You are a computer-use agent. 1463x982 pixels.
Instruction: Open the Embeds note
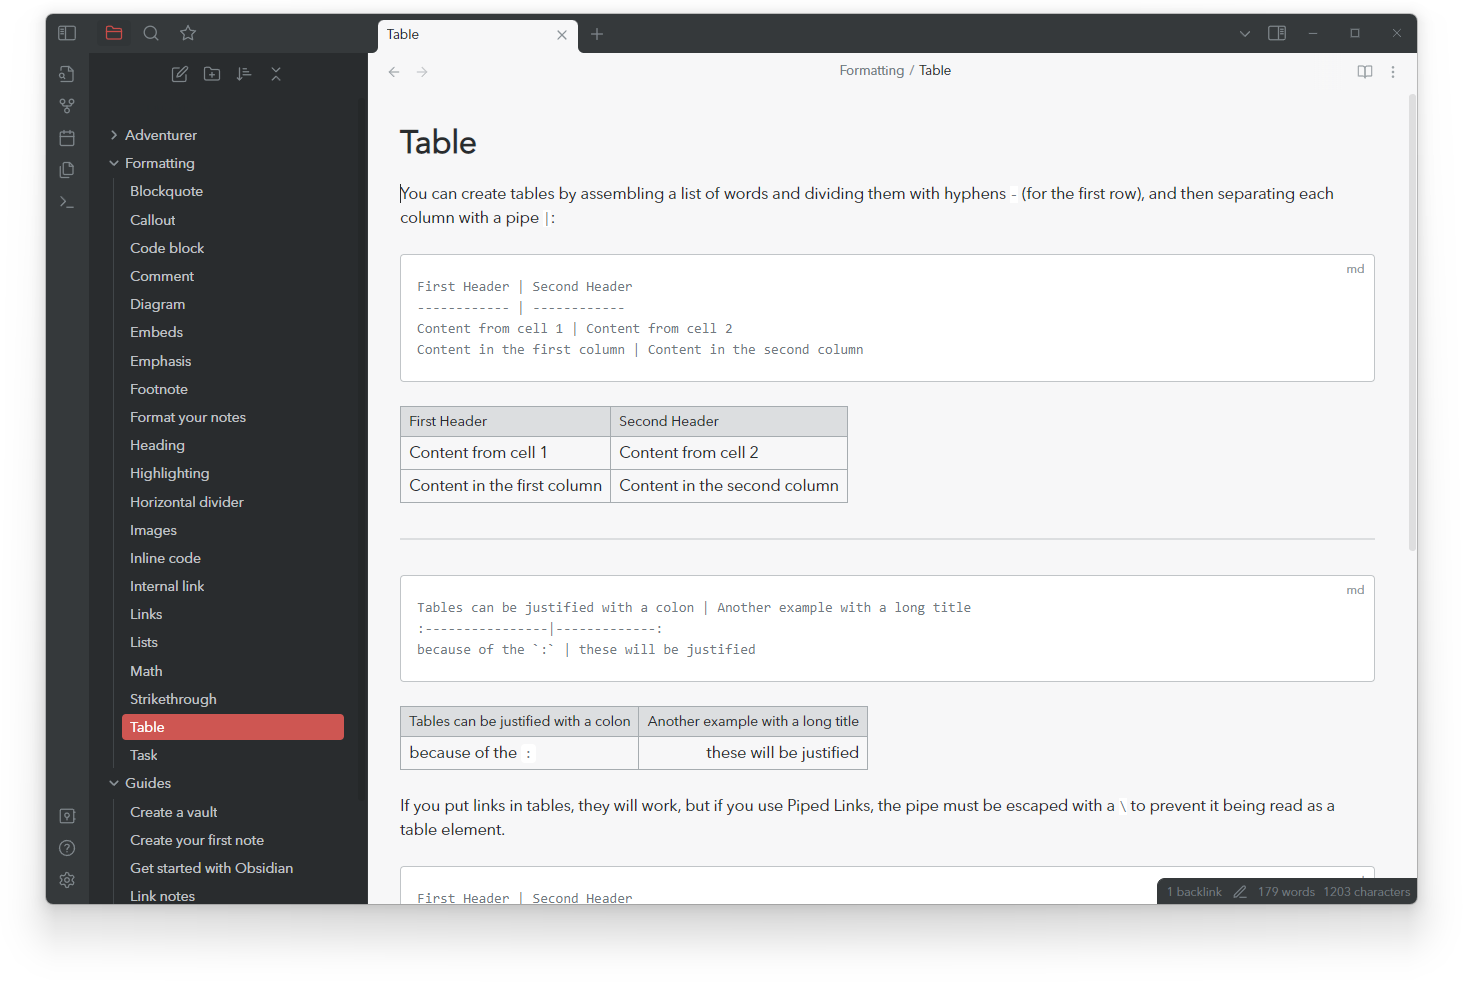[157, 332]
